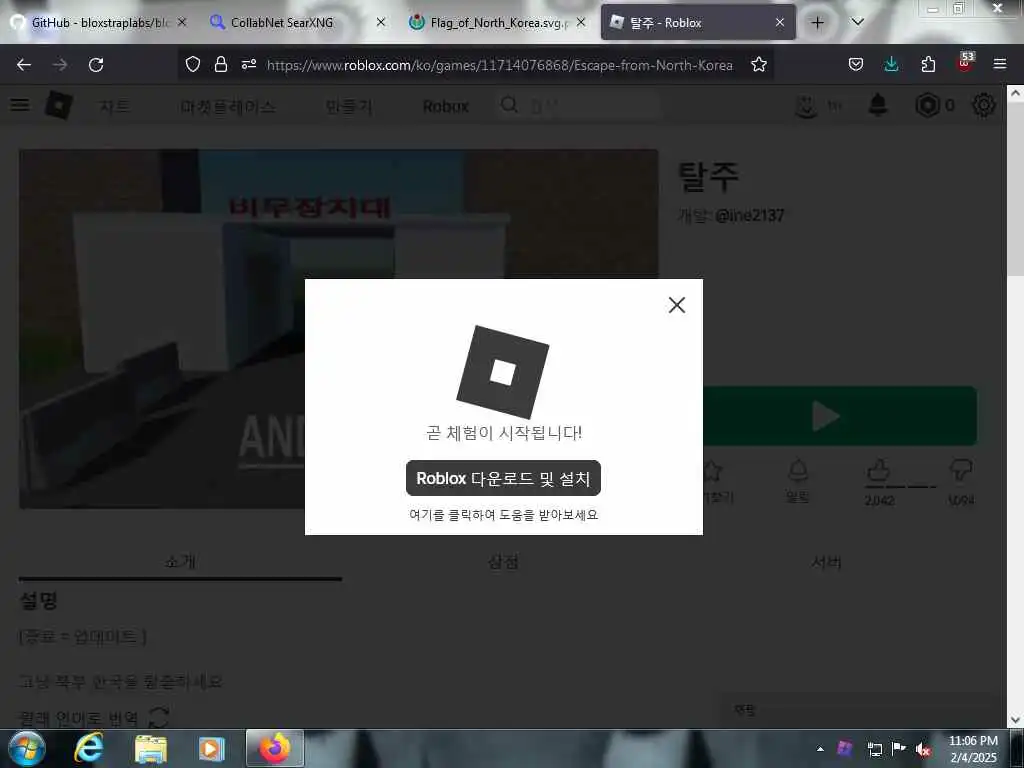This screenshot has height=768, width=1024.
Task: Switch to GitHub bloxstraplabs tab
Action: pyautogui.click(x=99, y=22)
